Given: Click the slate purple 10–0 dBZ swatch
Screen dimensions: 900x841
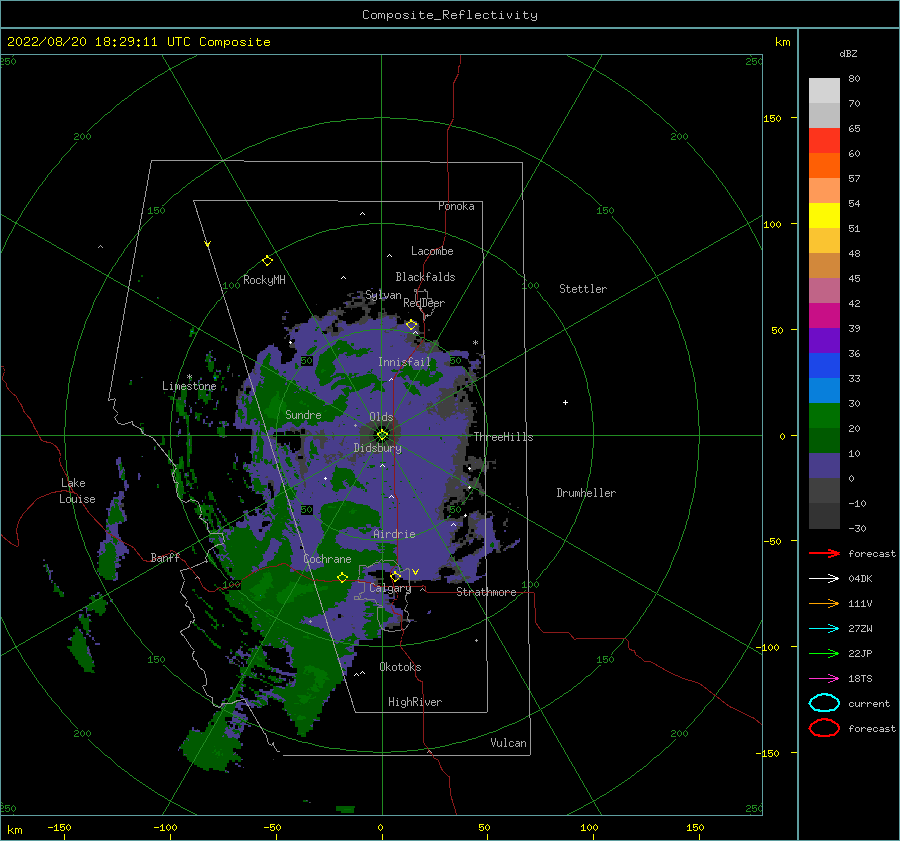Looking at the screenshot, I should [x=824, y=466].
